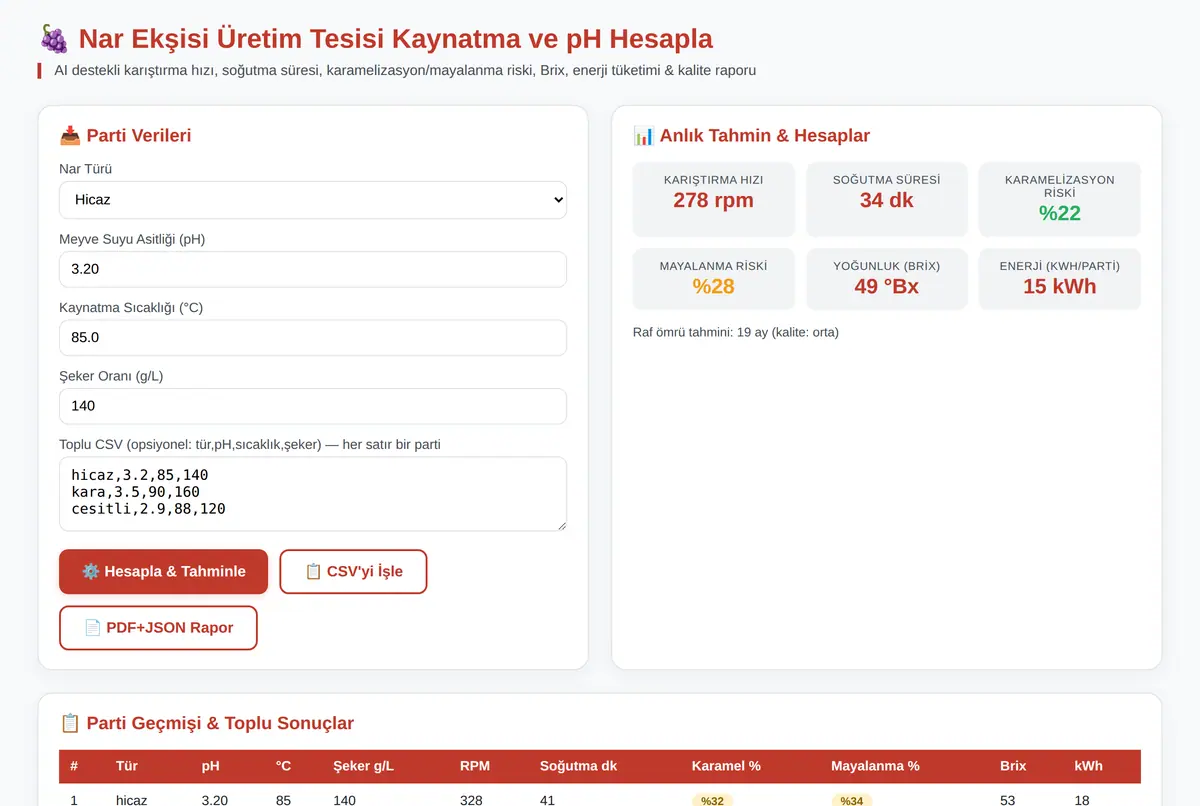
Task: Click the Brix column header
Action: (x=1013, y=766)
